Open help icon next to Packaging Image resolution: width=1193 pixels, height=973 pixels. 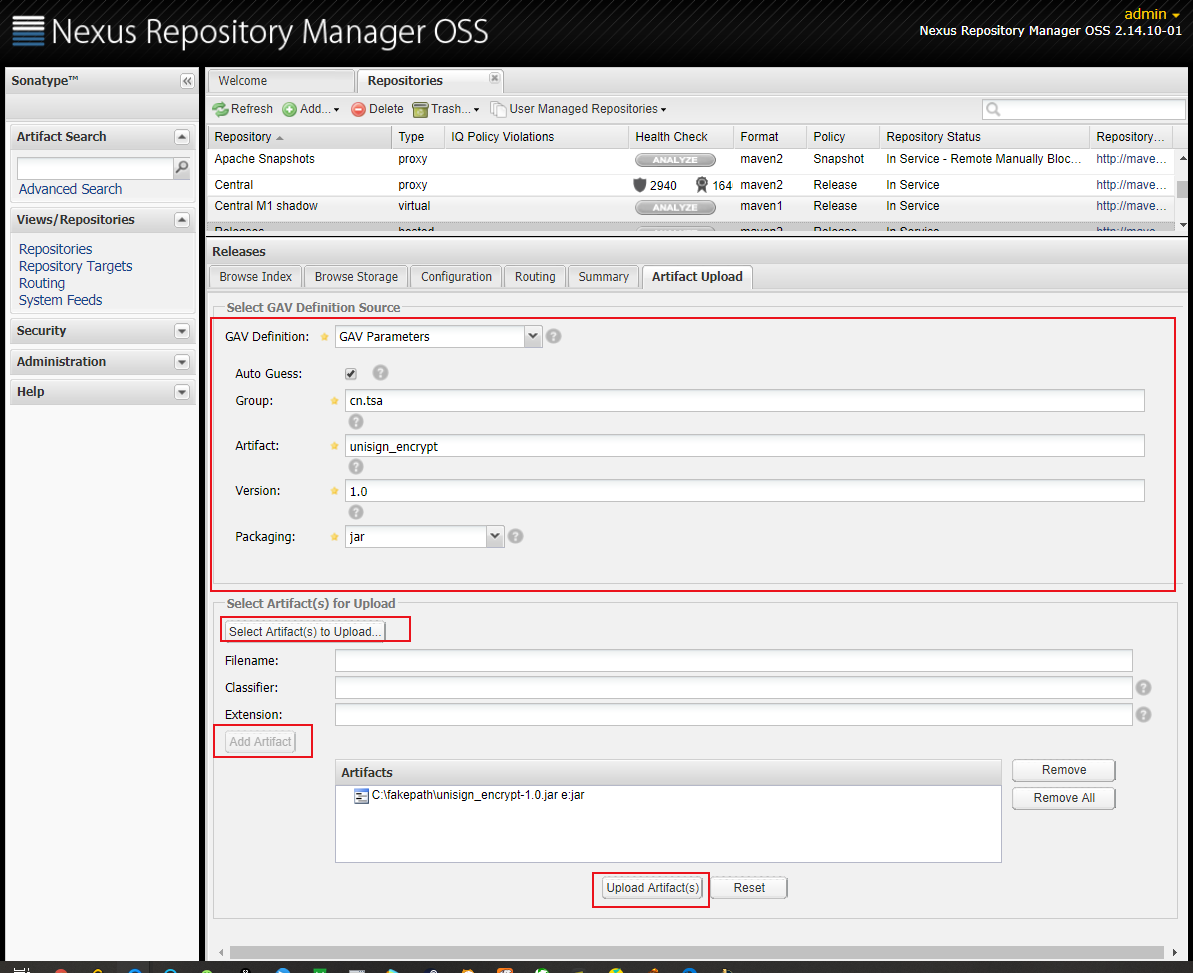click(x=516, y=536)
